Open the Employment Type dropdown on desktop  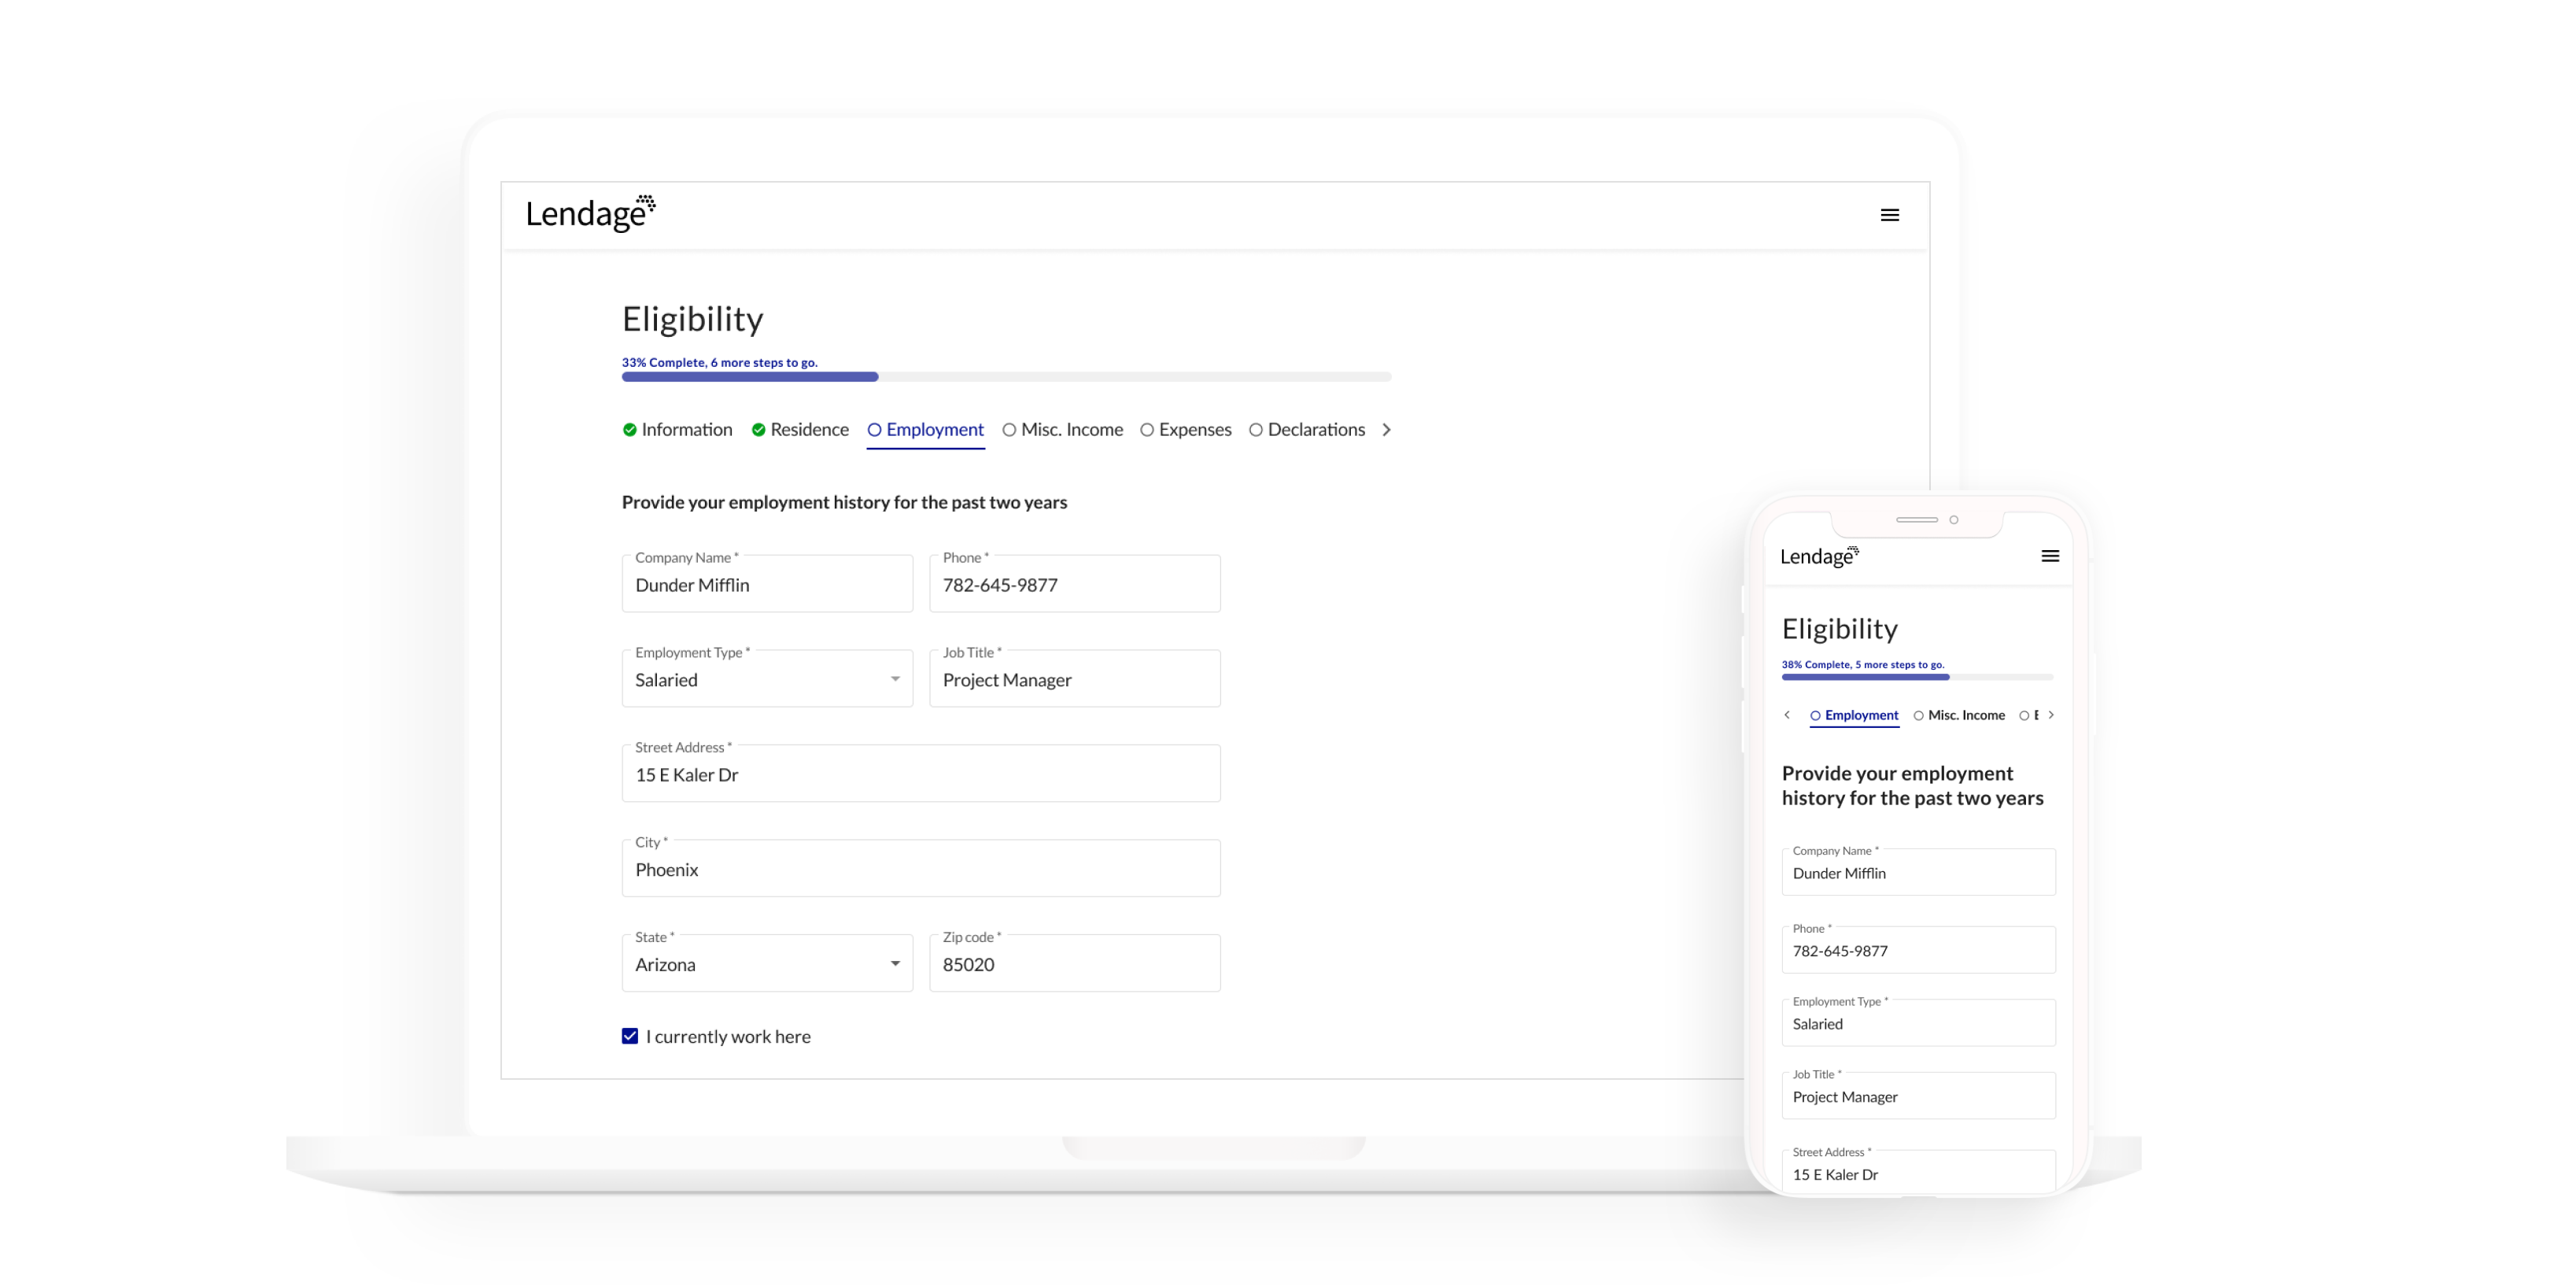point(767,679)
